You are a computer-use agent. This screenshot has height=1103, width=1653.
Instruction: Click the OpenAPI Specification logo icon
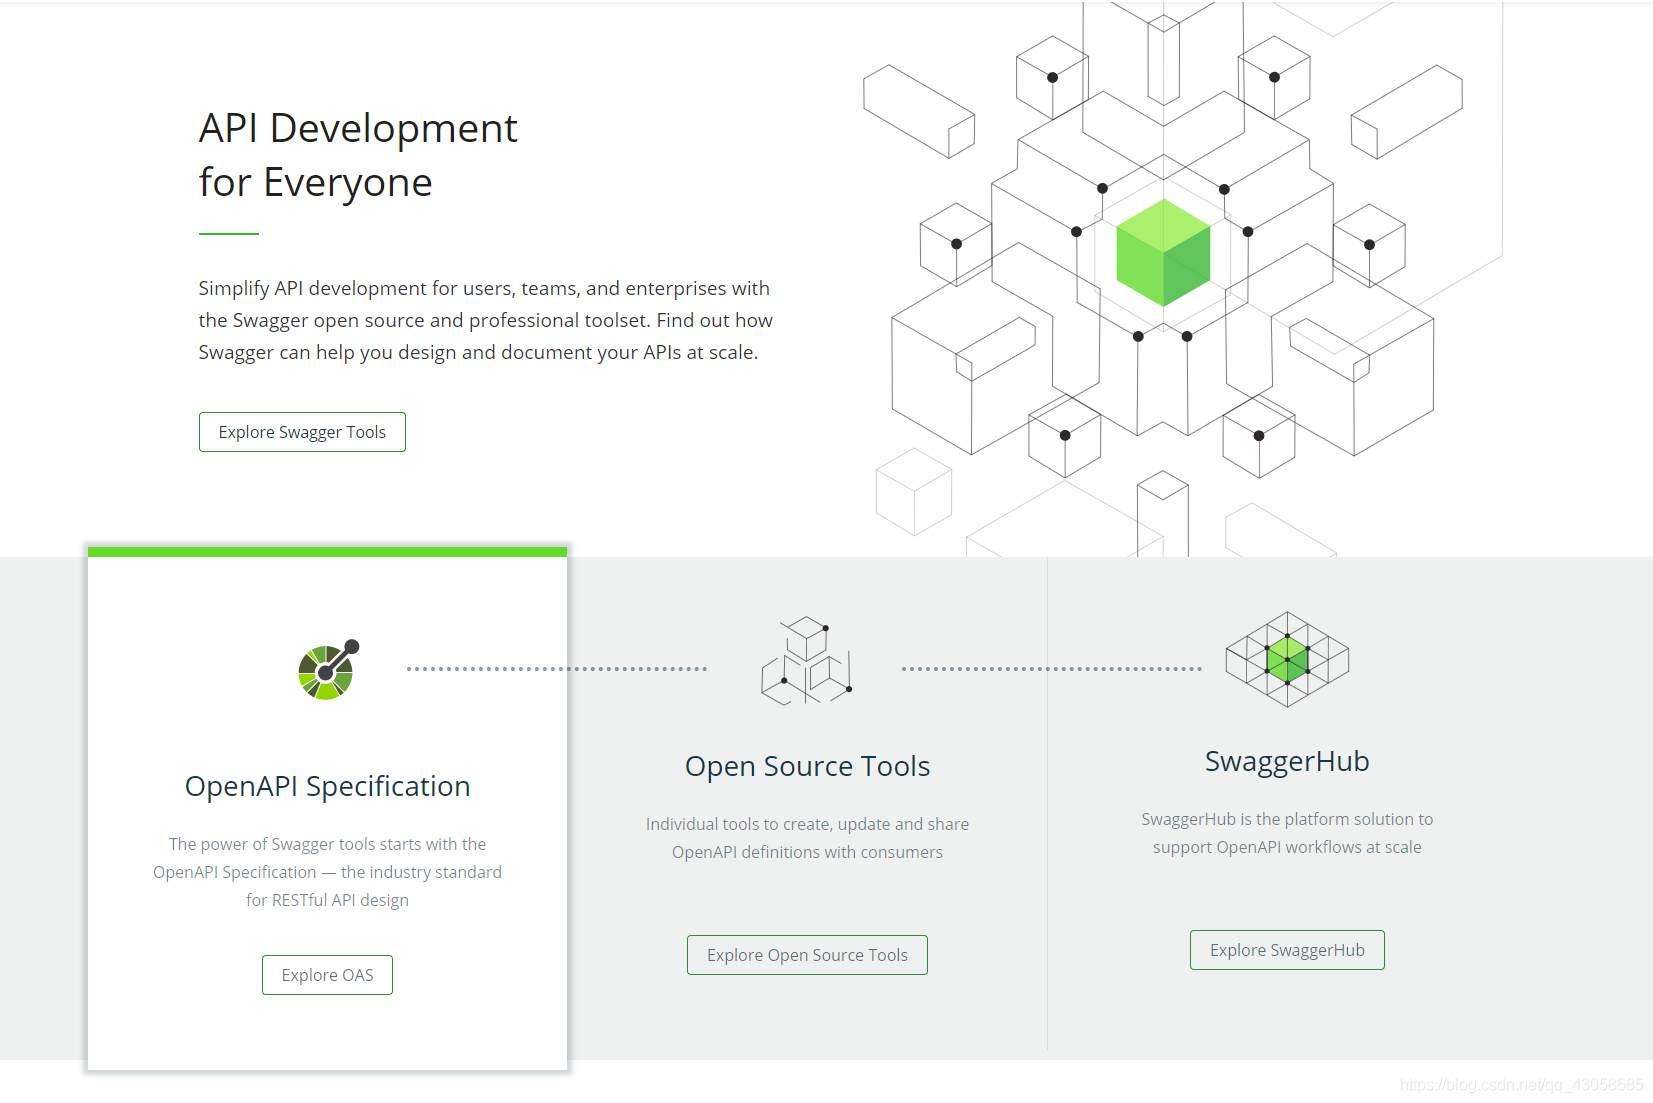click(x=328, y=669)
